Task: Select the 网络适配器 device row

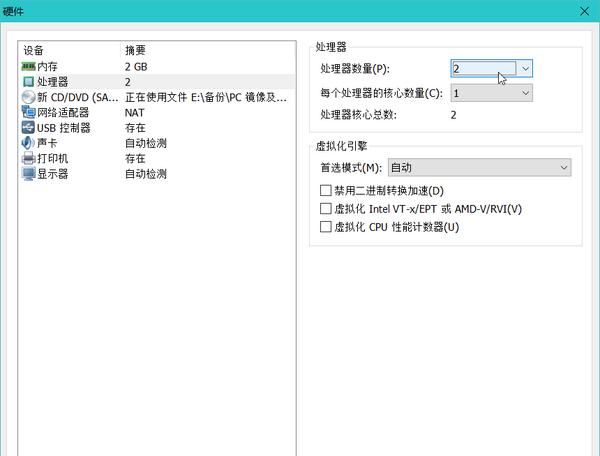Action: (157, 112)
